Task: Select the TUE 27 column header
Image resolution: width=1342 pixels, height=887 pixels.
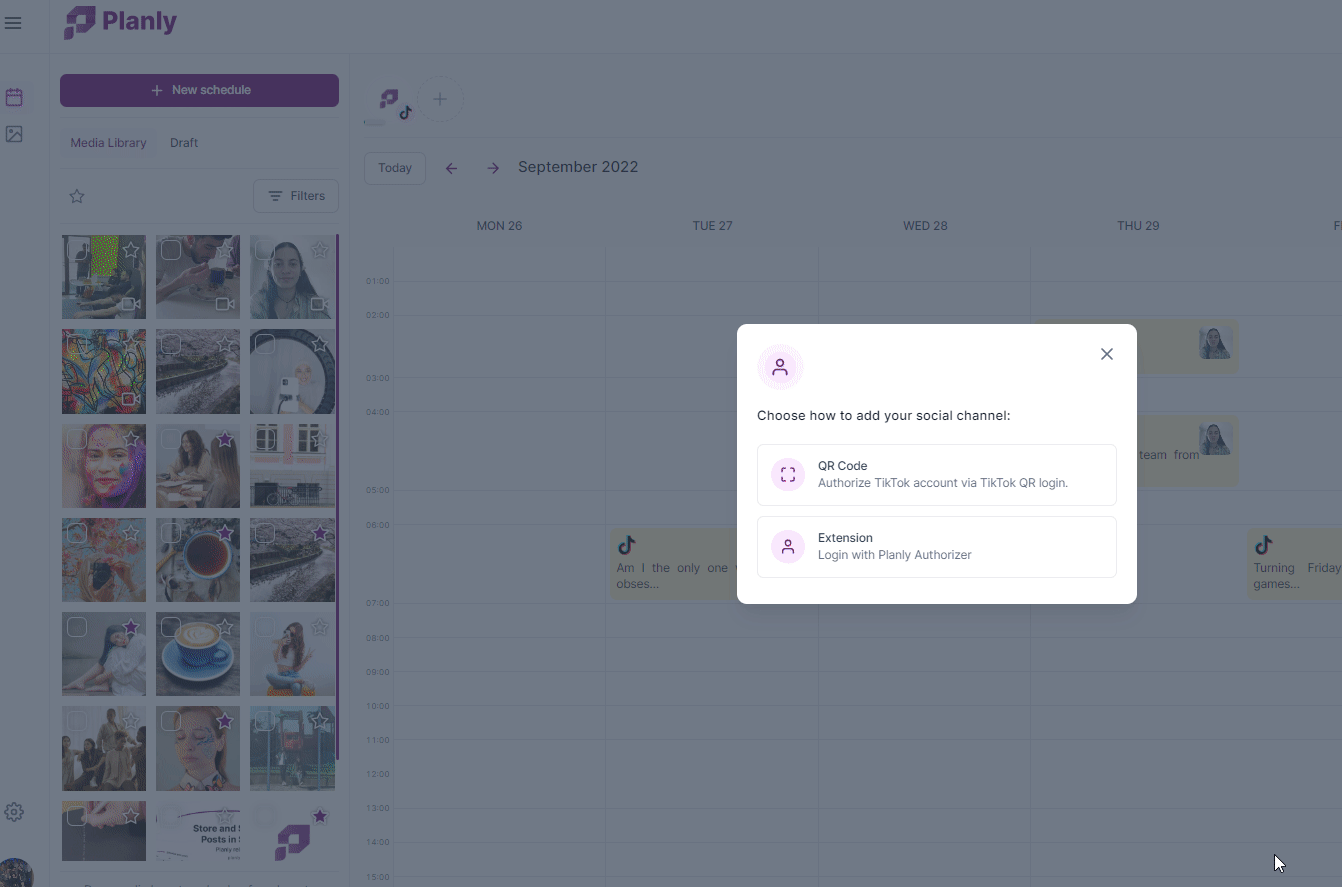Action: point(712,226)
